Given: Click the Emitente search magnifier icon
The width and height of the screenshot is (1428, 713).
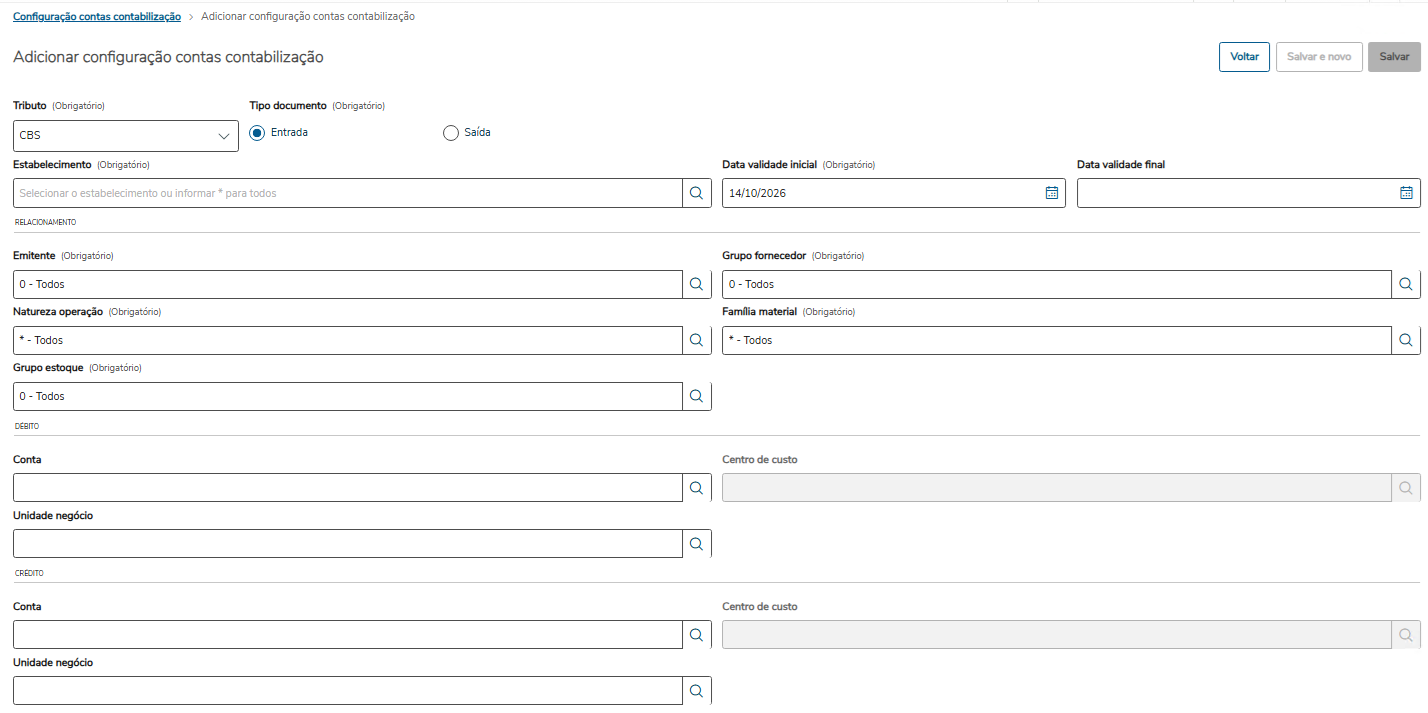Looking at the screenshot, I should pos(697,284).
